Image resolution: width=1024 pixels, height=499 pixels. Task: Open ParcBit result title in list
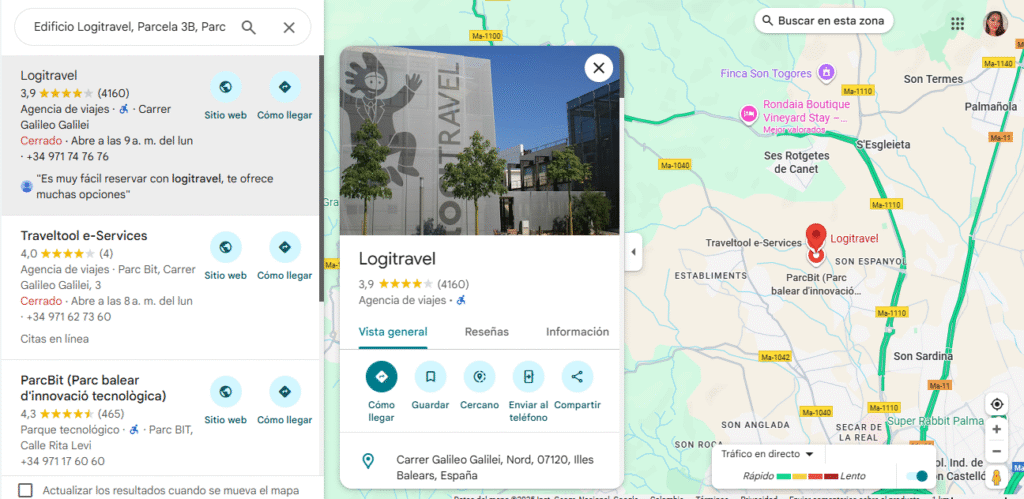point(93,388)
